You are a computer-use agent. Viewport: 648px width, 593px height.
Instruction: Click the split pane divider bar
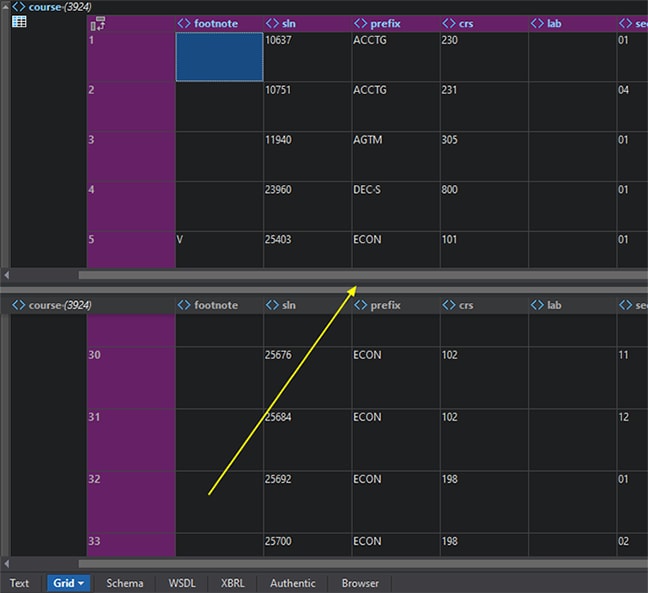(x=324, y=287)
